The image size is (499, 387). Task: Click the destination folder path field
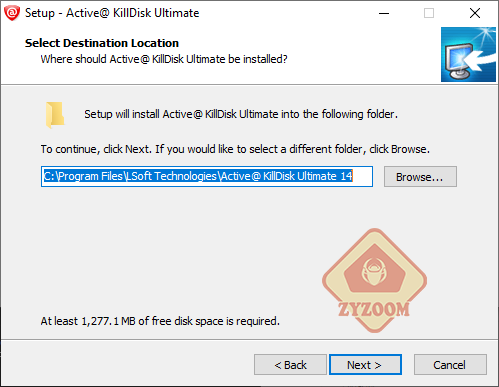point(207,176)
